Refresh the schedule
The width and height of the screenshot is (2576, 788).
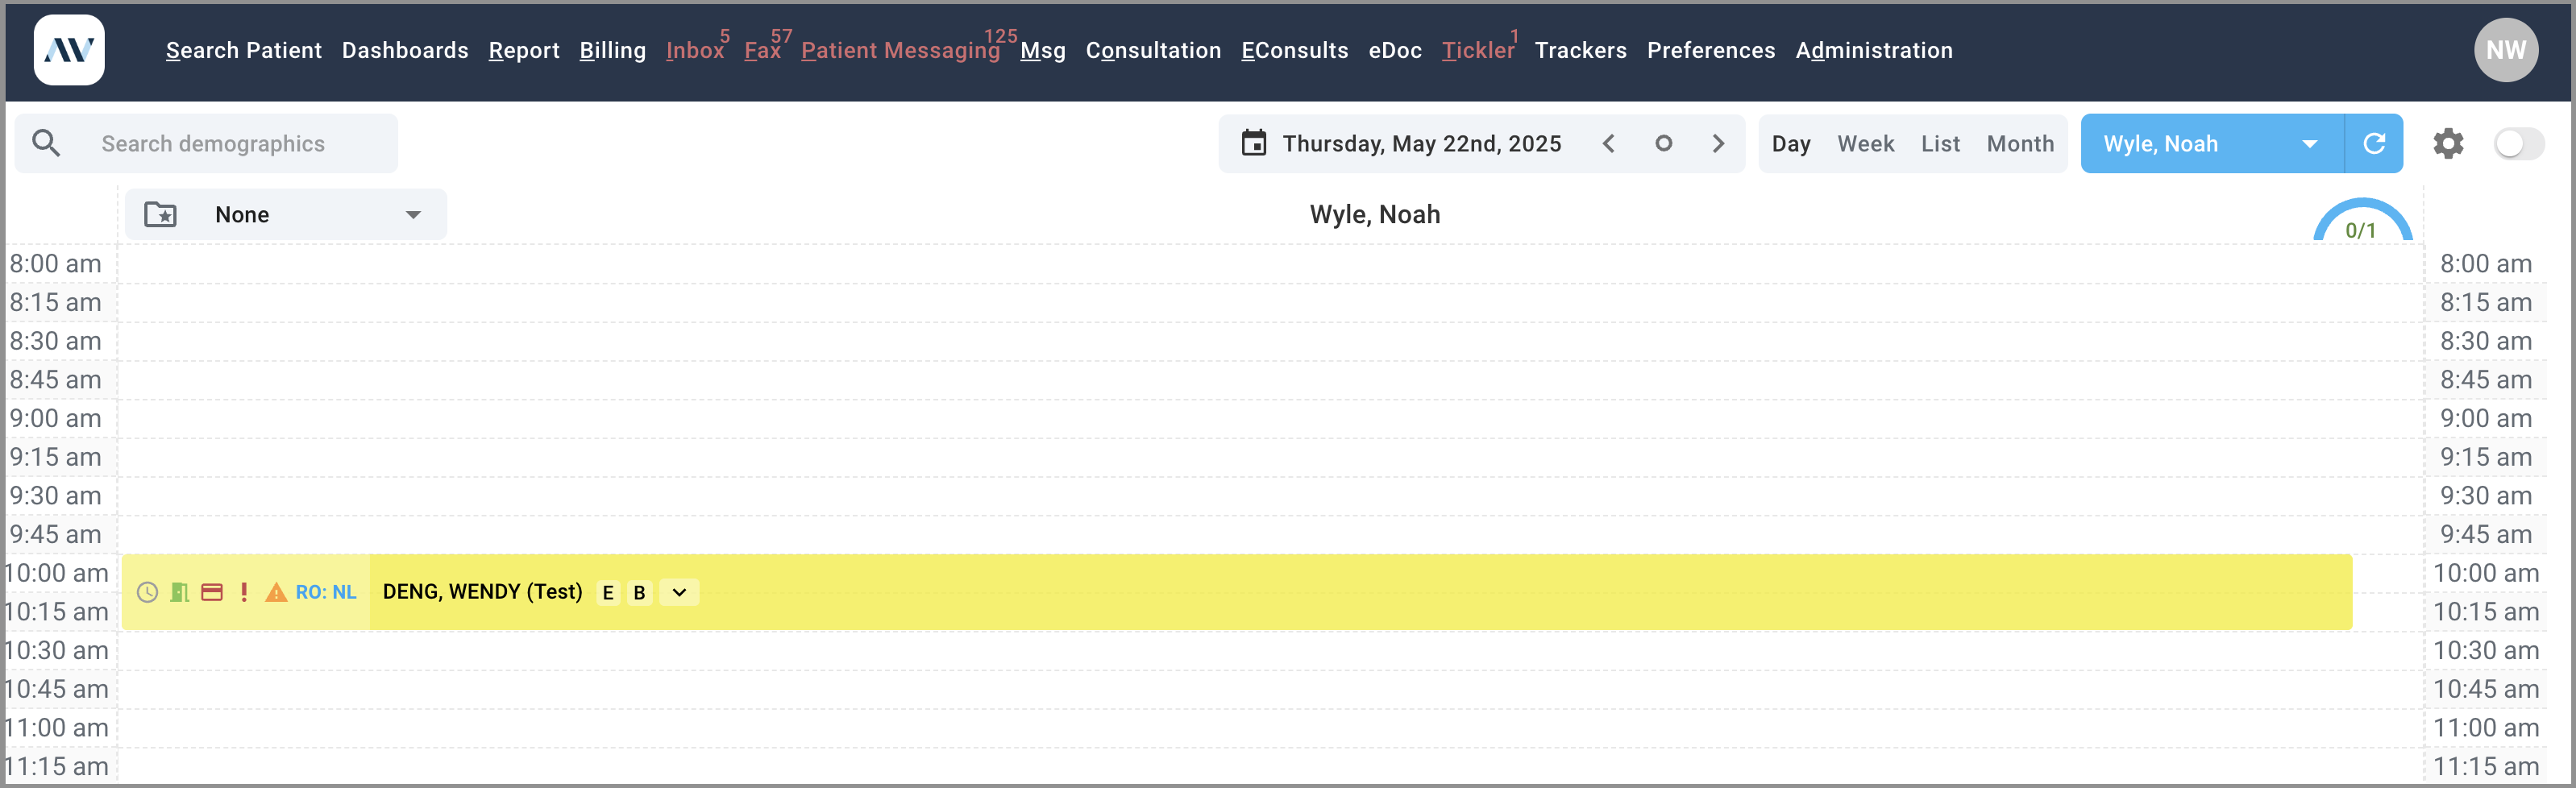(x=2374, y=143)
